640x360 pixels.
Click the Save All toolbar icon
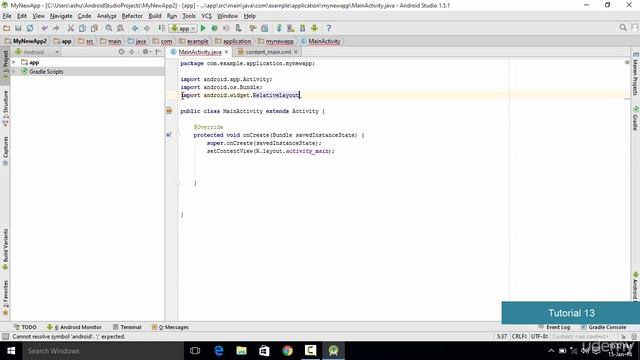tap(18, 28)
